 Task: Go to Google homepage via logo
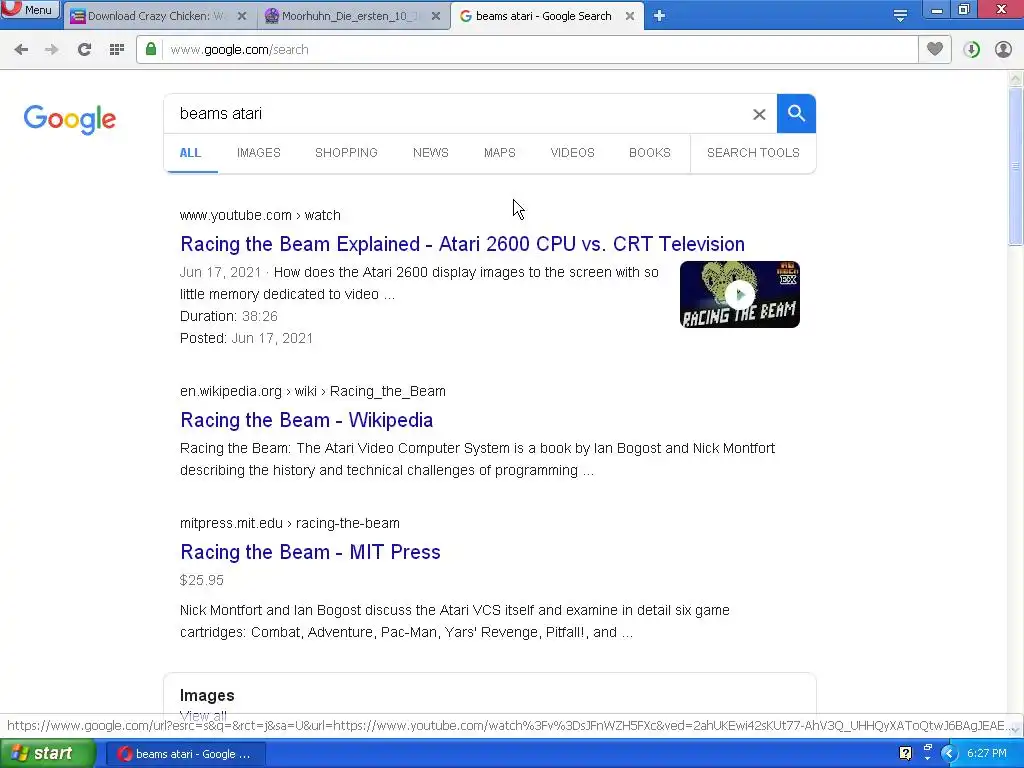click(70, 120)
